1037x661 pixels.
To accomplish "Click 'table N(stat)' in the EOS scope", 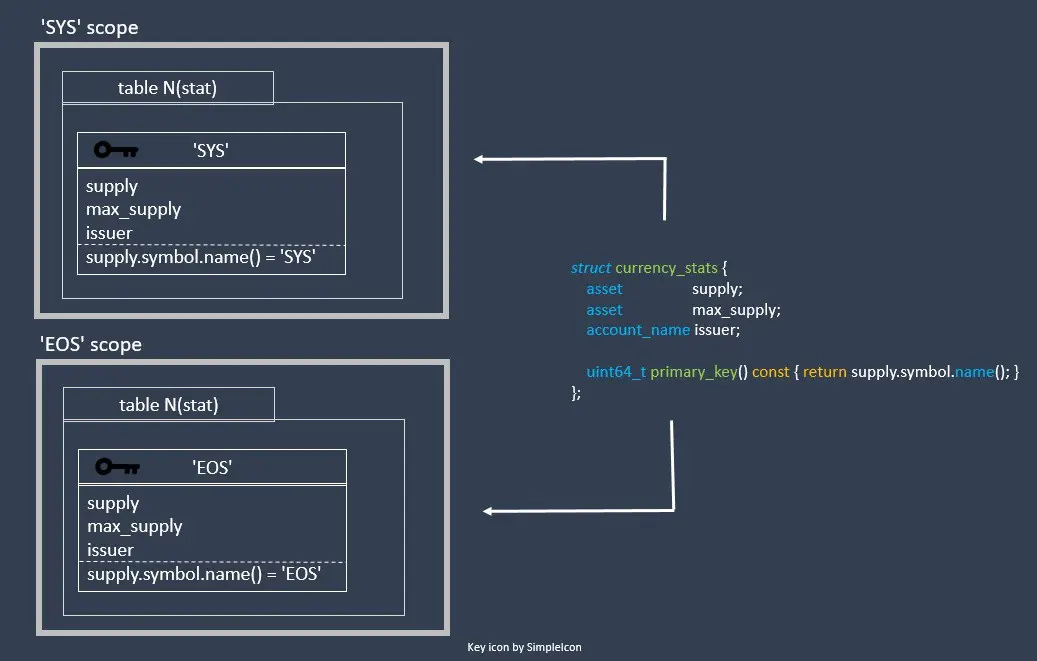I will click(169, 405).
